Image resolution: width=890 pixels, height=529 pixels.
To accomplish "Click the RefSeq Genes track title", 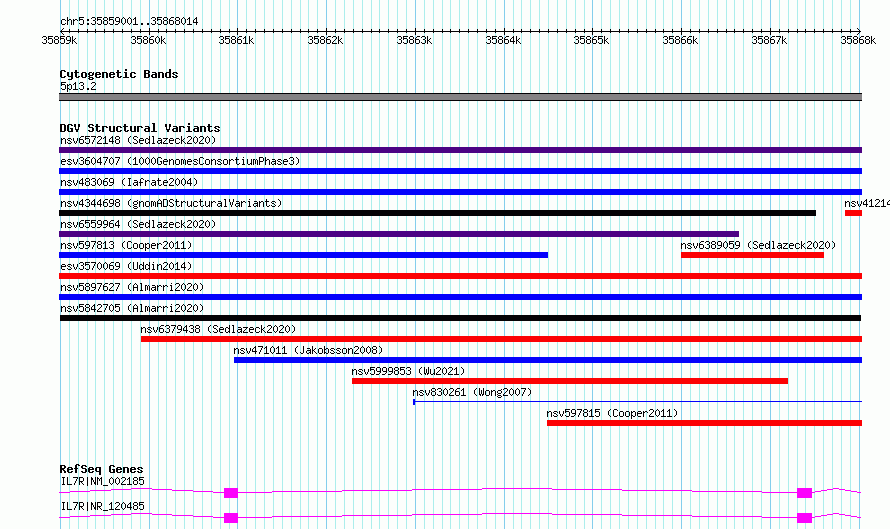I will [x=102, y=469].
